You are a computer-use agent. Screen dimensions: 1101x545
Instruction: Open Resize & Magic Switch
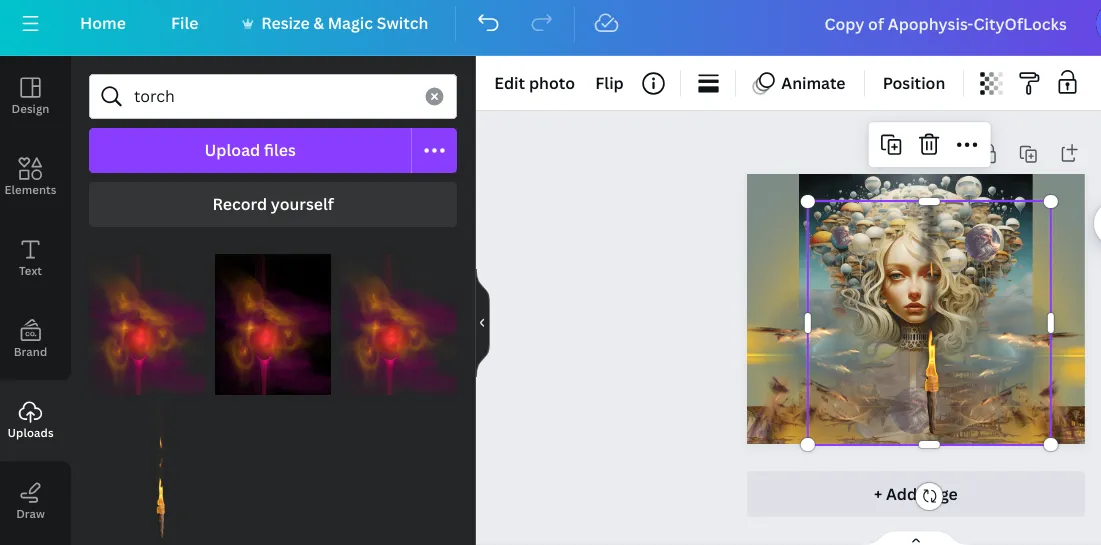334,24
